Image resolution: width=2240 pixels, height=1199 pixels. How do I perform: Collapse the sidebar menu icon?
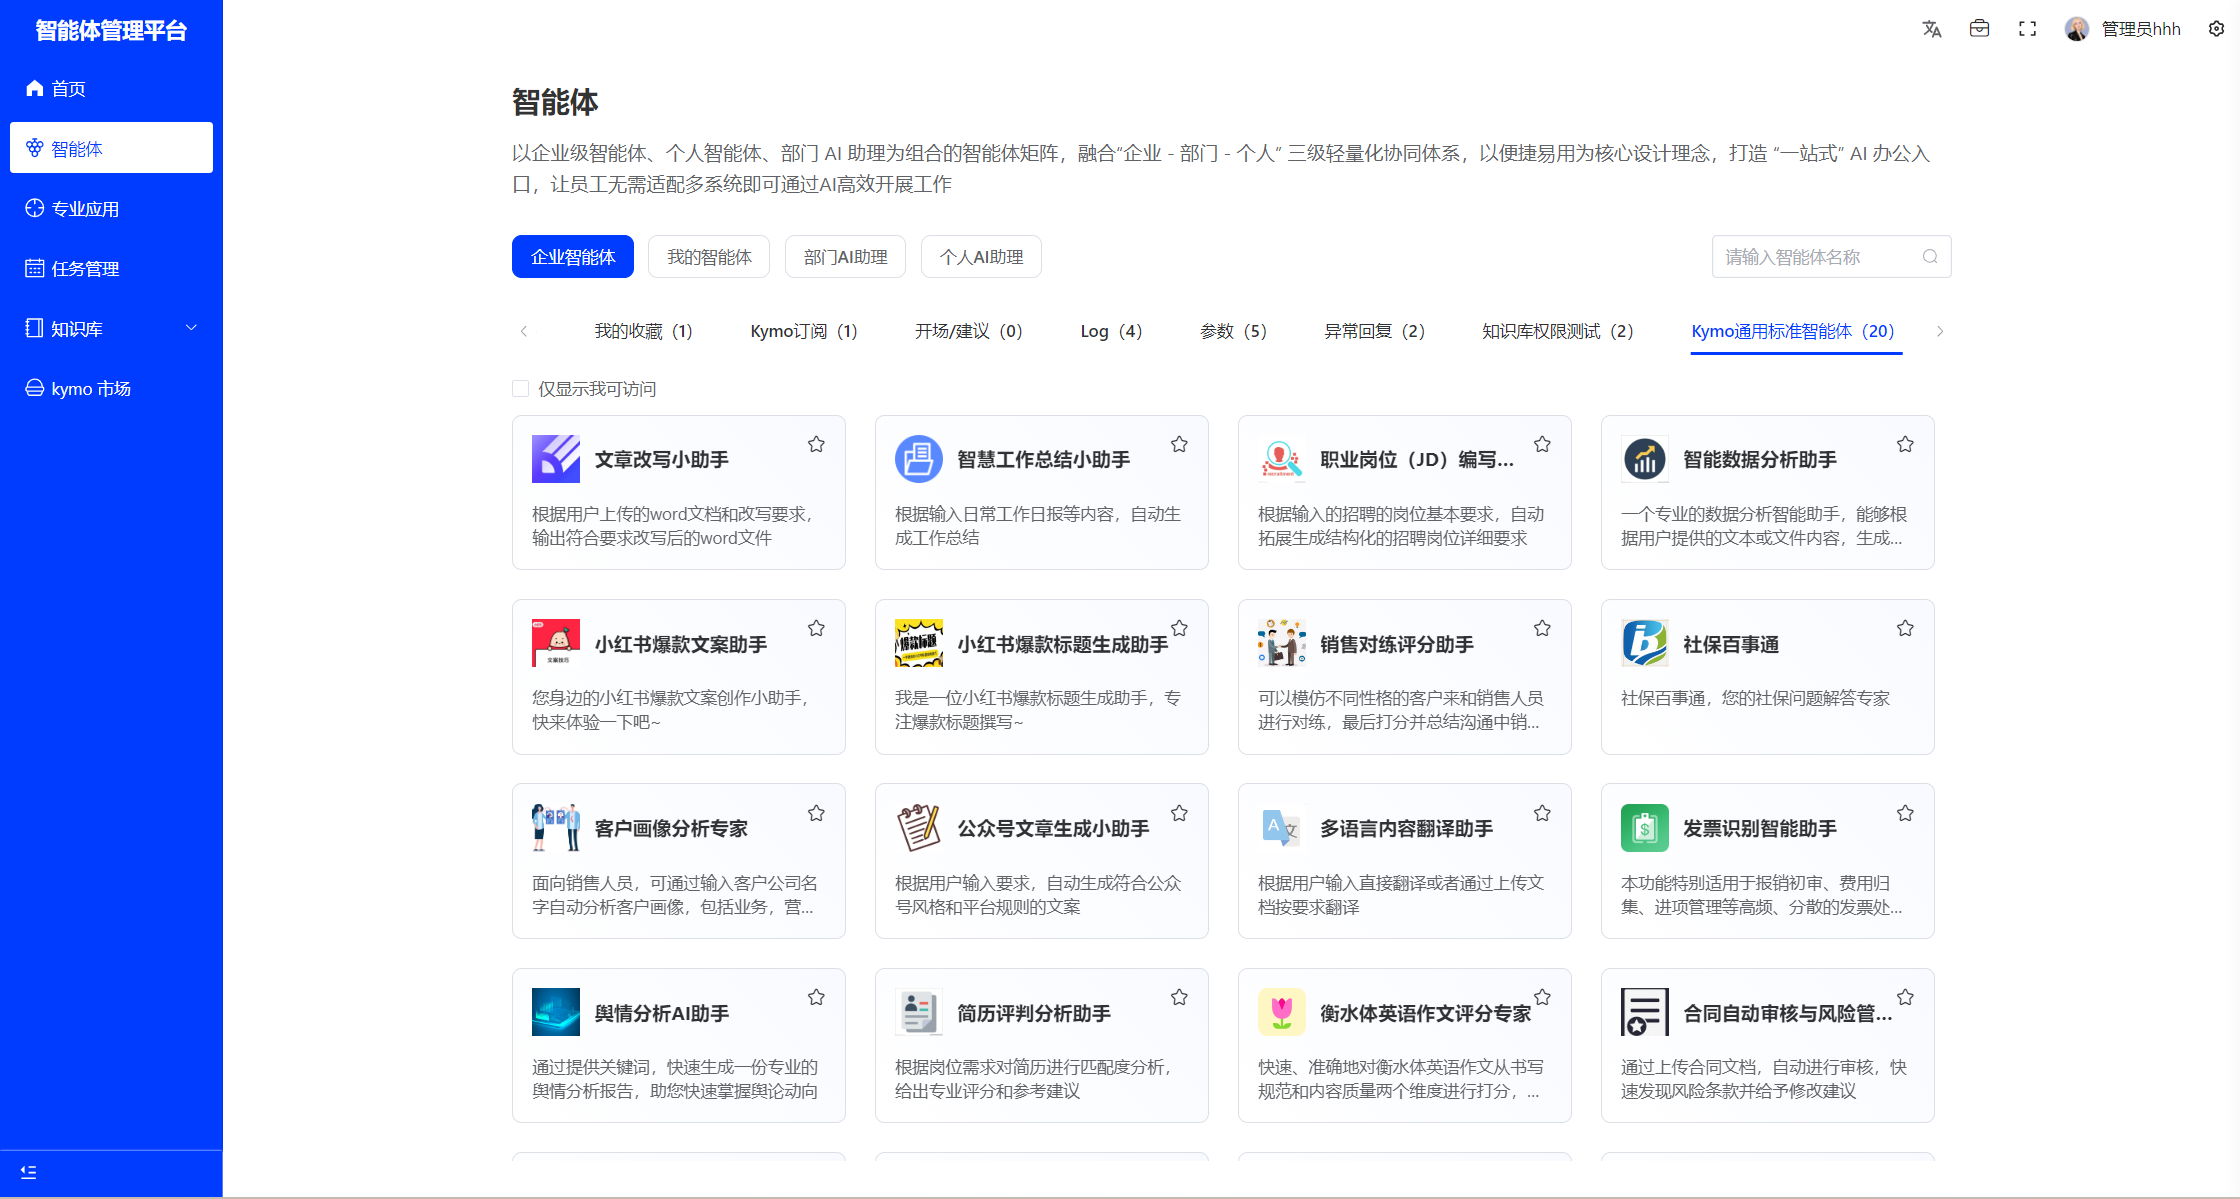[x=28, y=1172]
